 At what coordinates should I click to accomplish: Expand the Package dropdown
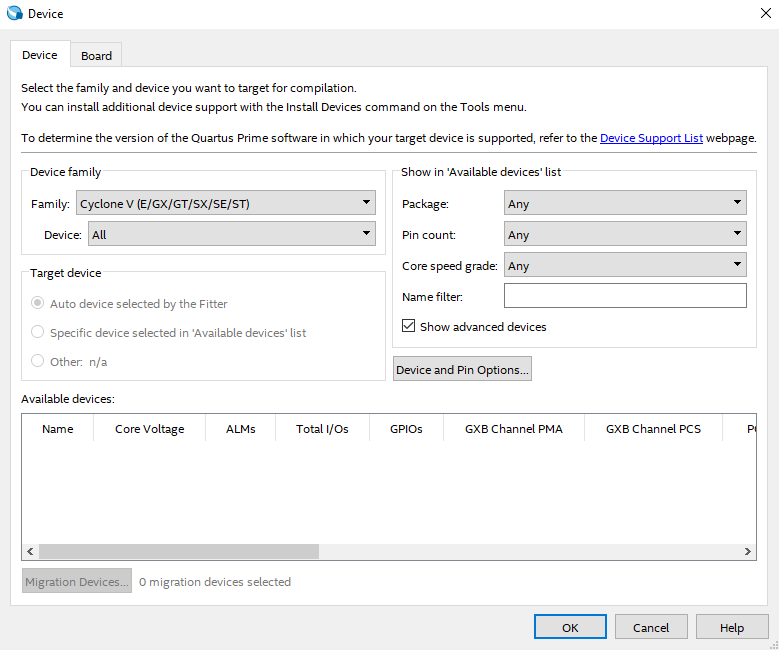pos(625,204)
